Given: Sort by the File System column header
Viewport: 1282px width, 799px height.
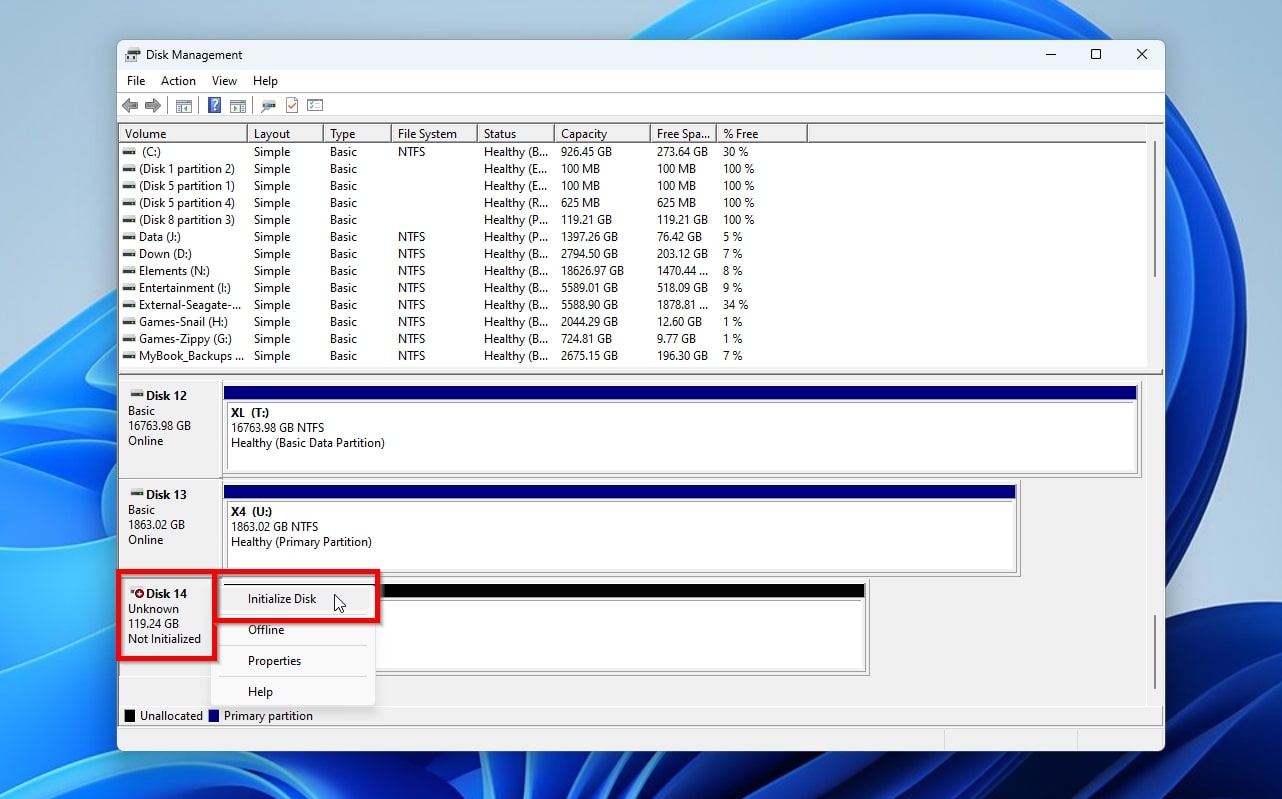Looking at the screenshot, I should click(x=434, y=133).
